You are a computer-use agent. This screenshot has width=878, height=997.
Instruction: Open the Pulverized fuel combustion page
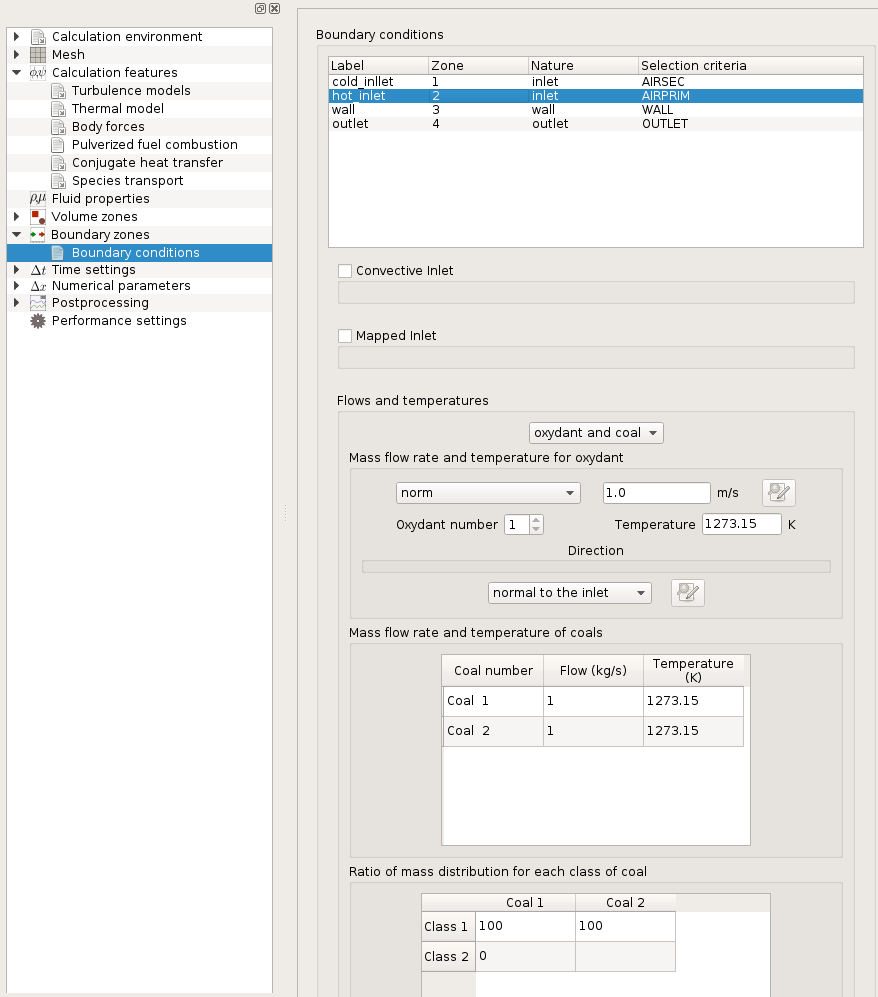154,145
